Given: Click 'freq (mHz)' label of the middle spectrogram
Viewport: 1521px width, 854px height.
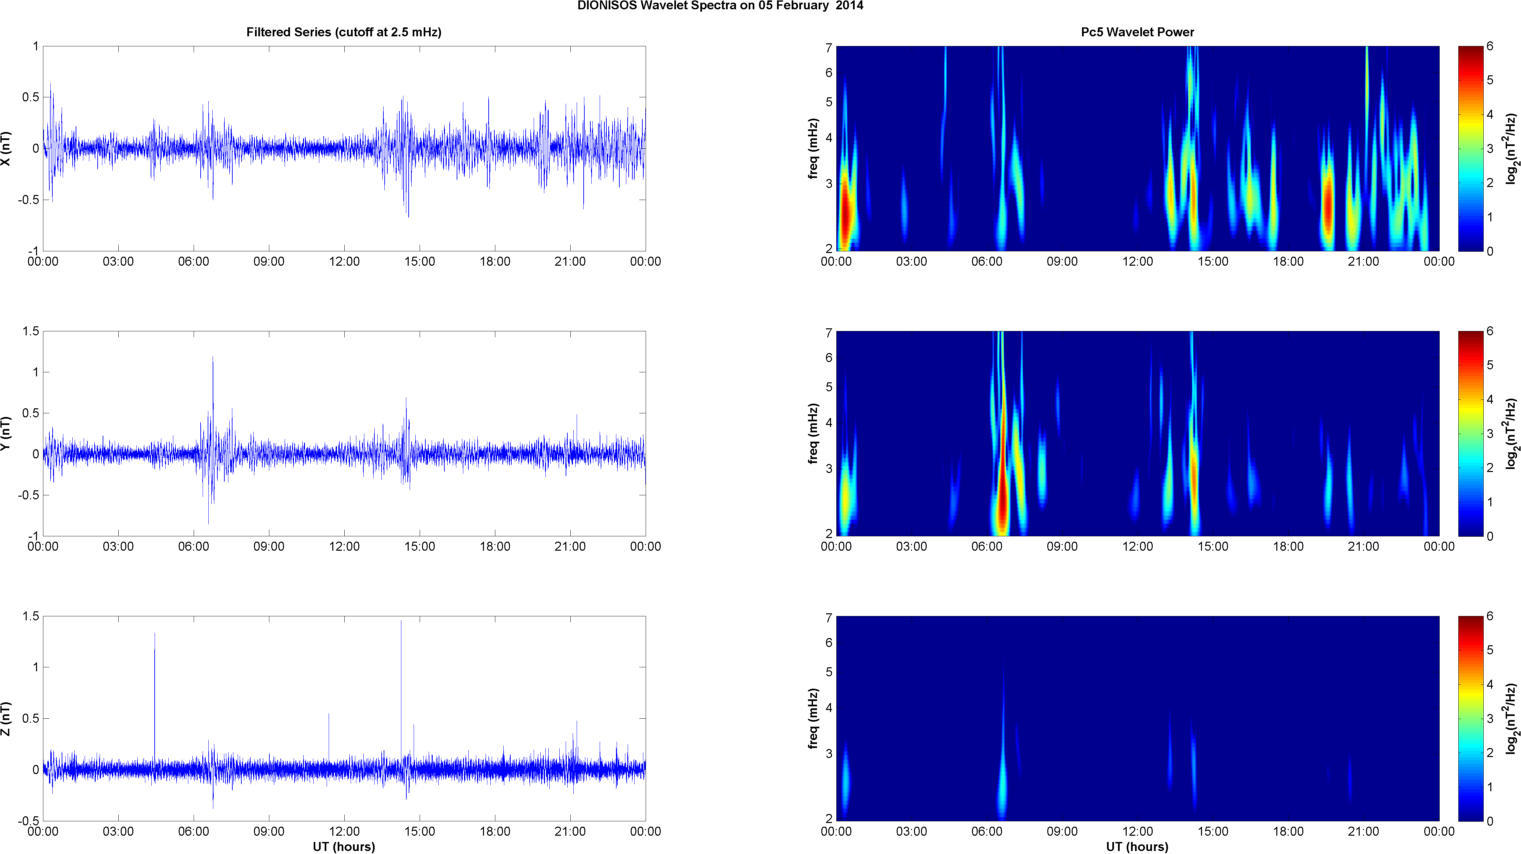Looking at the screenshot, I should (x=814, y=433).
